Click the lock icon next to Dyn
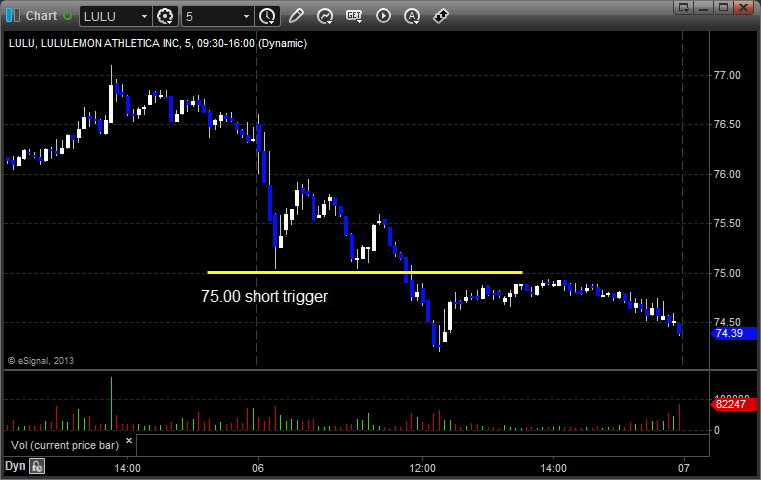This screenshot has height=480, width=761. coord(37,466)
